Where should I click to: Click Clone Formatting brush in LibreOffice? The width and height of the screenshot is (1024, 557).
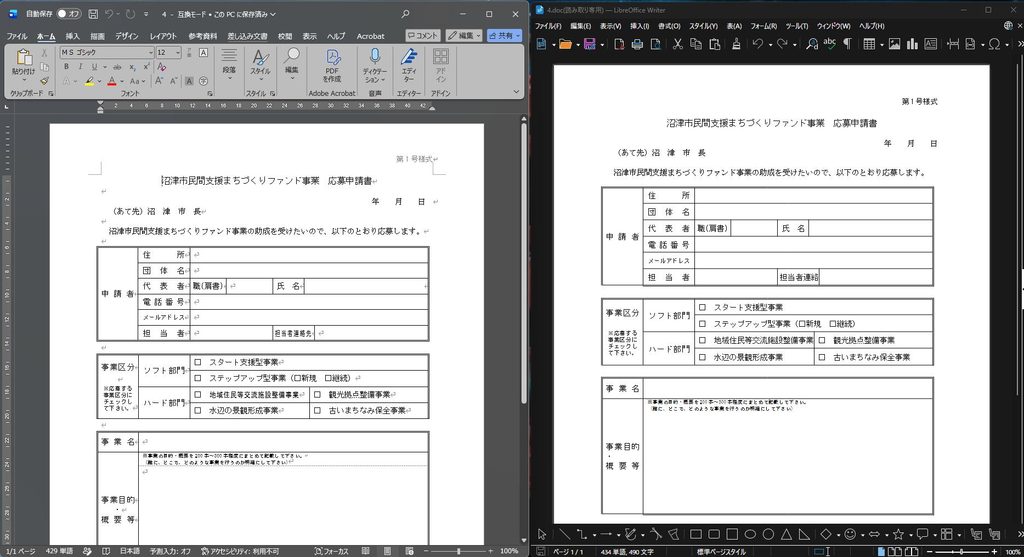tap(736, 44)
